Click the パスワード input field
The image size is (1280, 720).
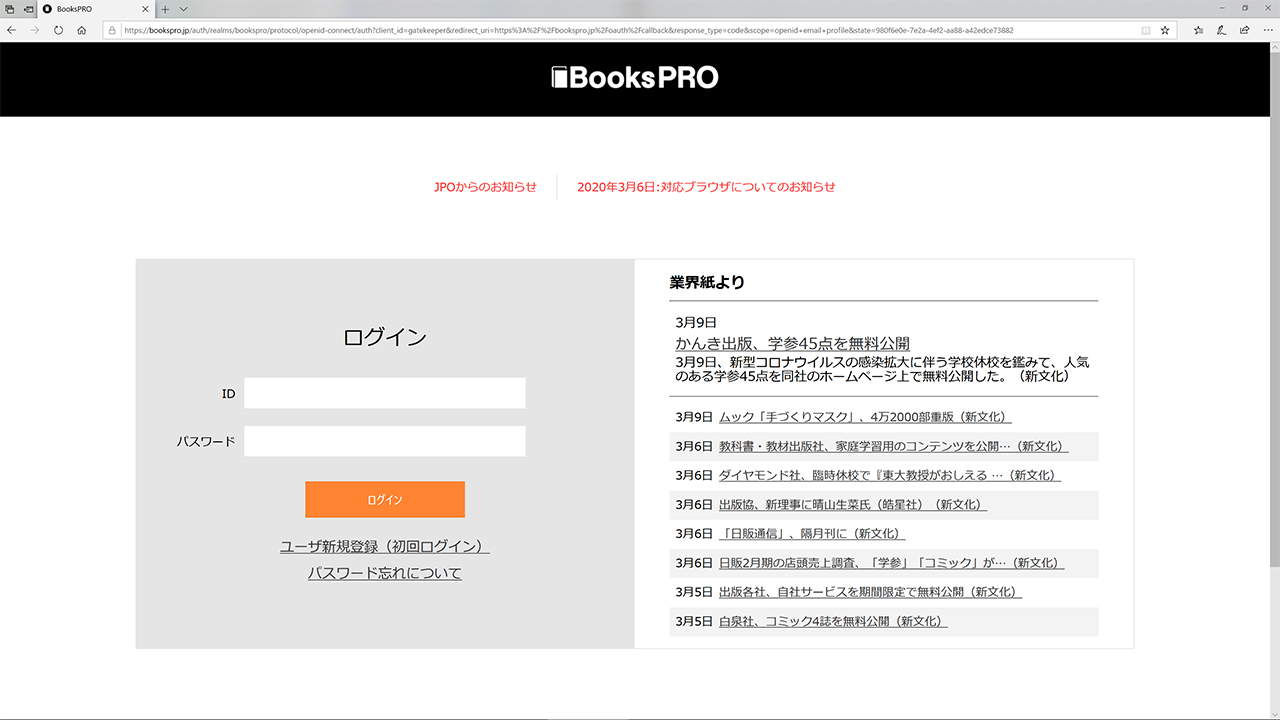coord(385,441)
